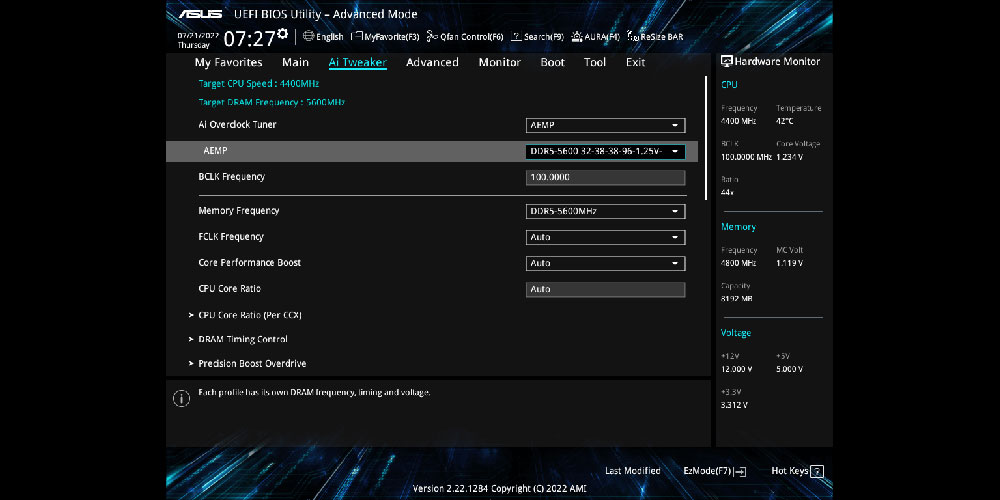Click the CPU heading in Hardware Monitor
The width and height of the screenshot is (1000, 500).
tap(729, 85)
